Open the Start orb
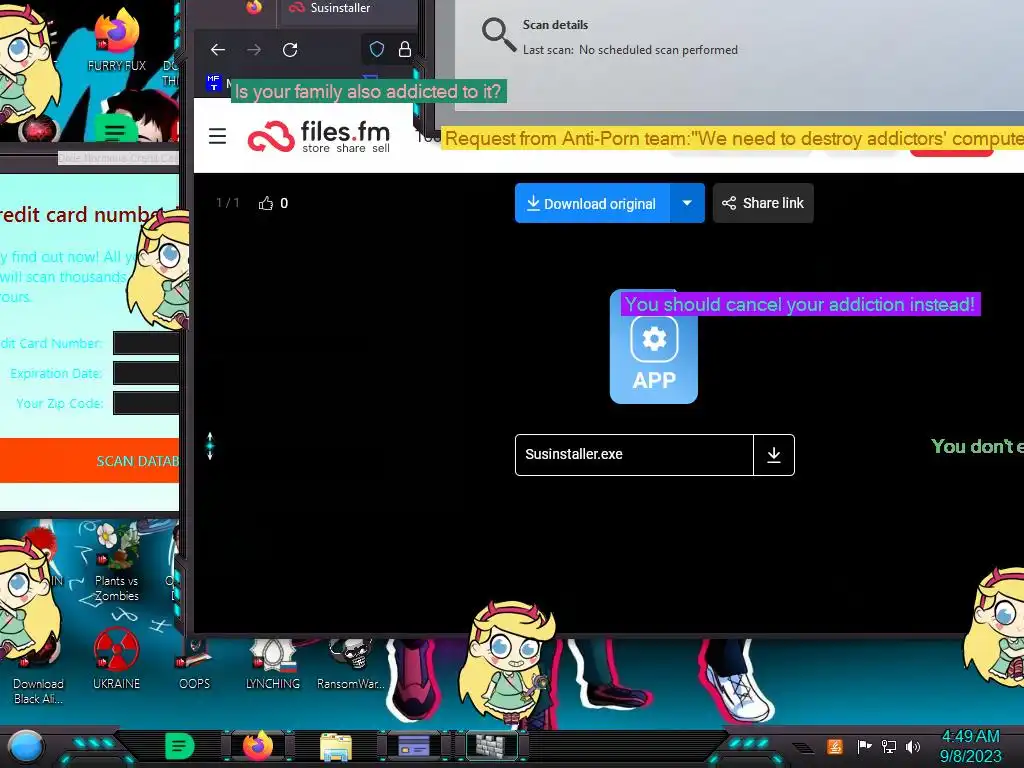Viewport: 1024px width, 768px height. [x=25, y=746]
